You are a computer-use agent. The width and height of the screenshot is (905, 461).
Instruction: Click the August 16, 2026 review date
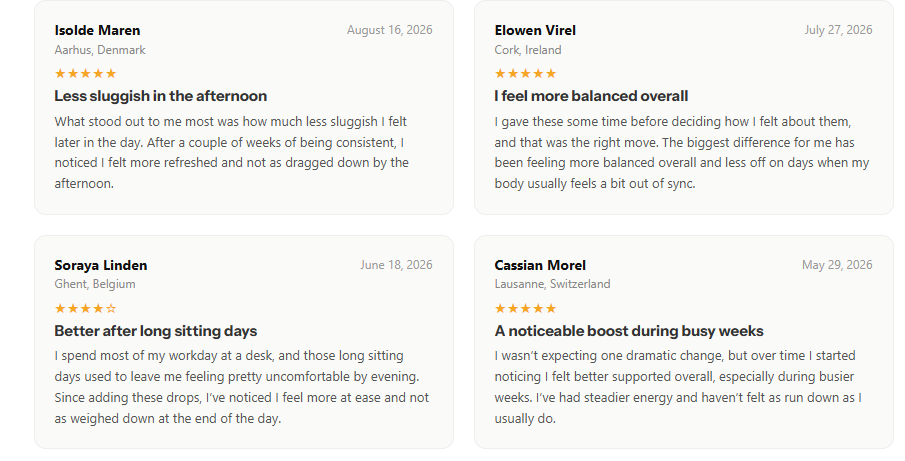pos(390,29)
